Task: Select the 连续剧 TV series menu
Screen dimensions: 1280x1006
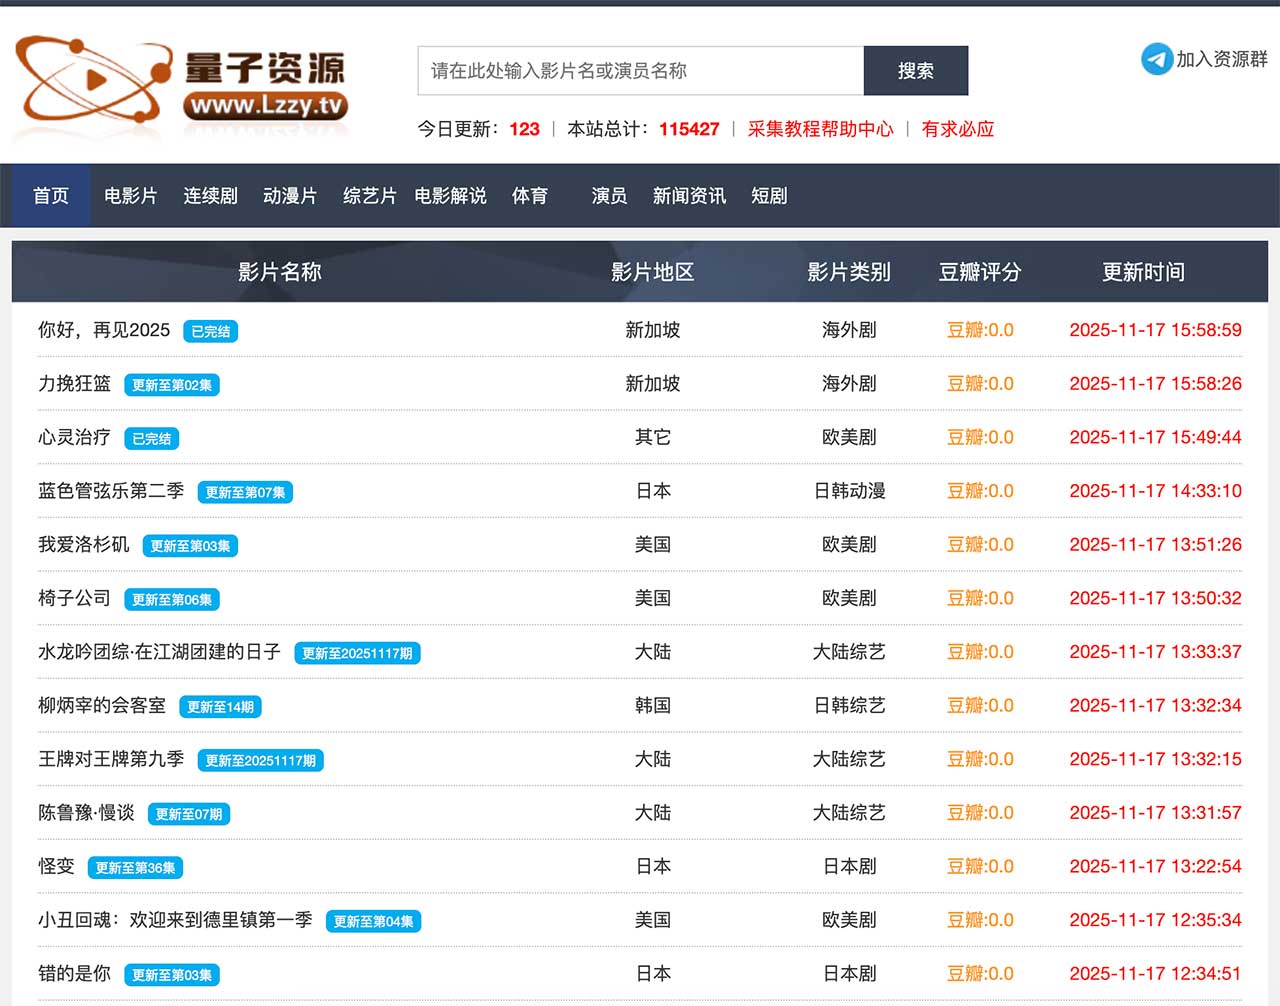Action: pos(210,196)
